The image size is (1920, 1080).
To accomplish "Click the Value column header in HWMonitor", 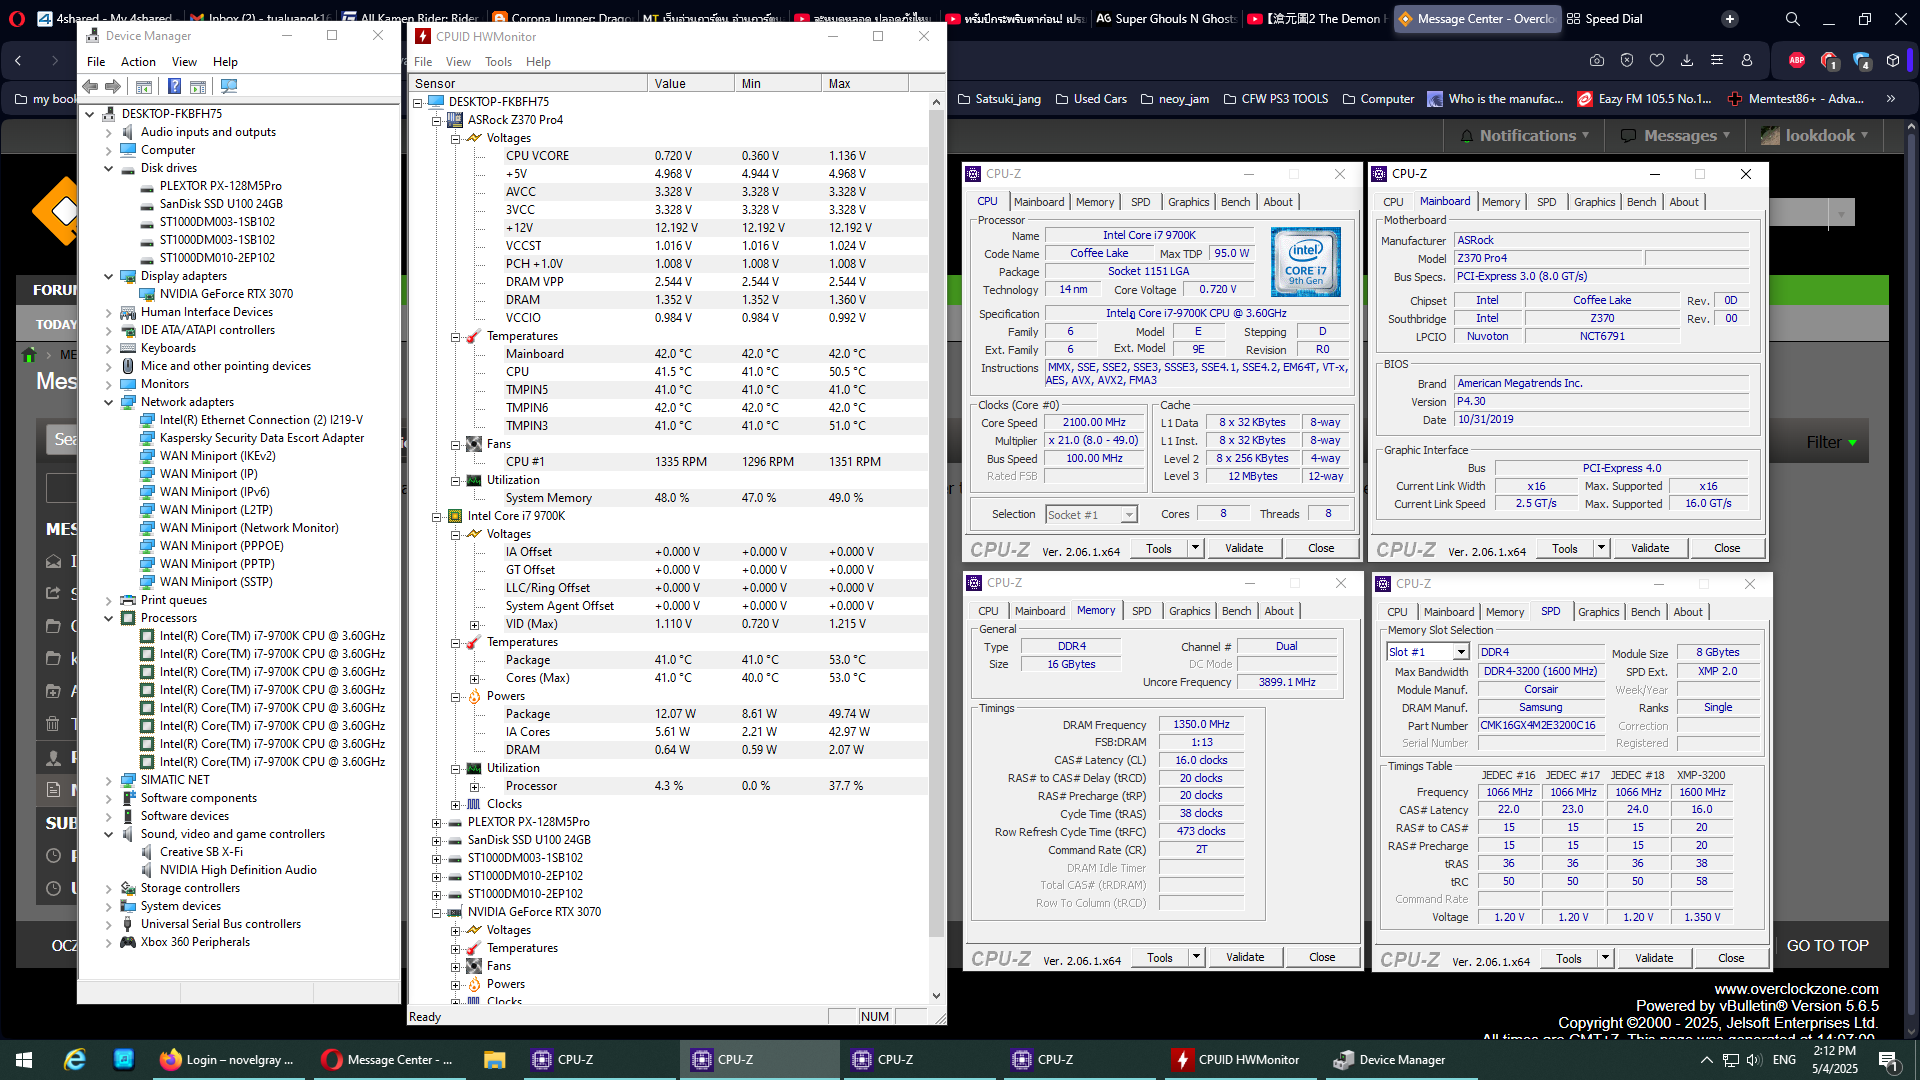I will (690, 84).
